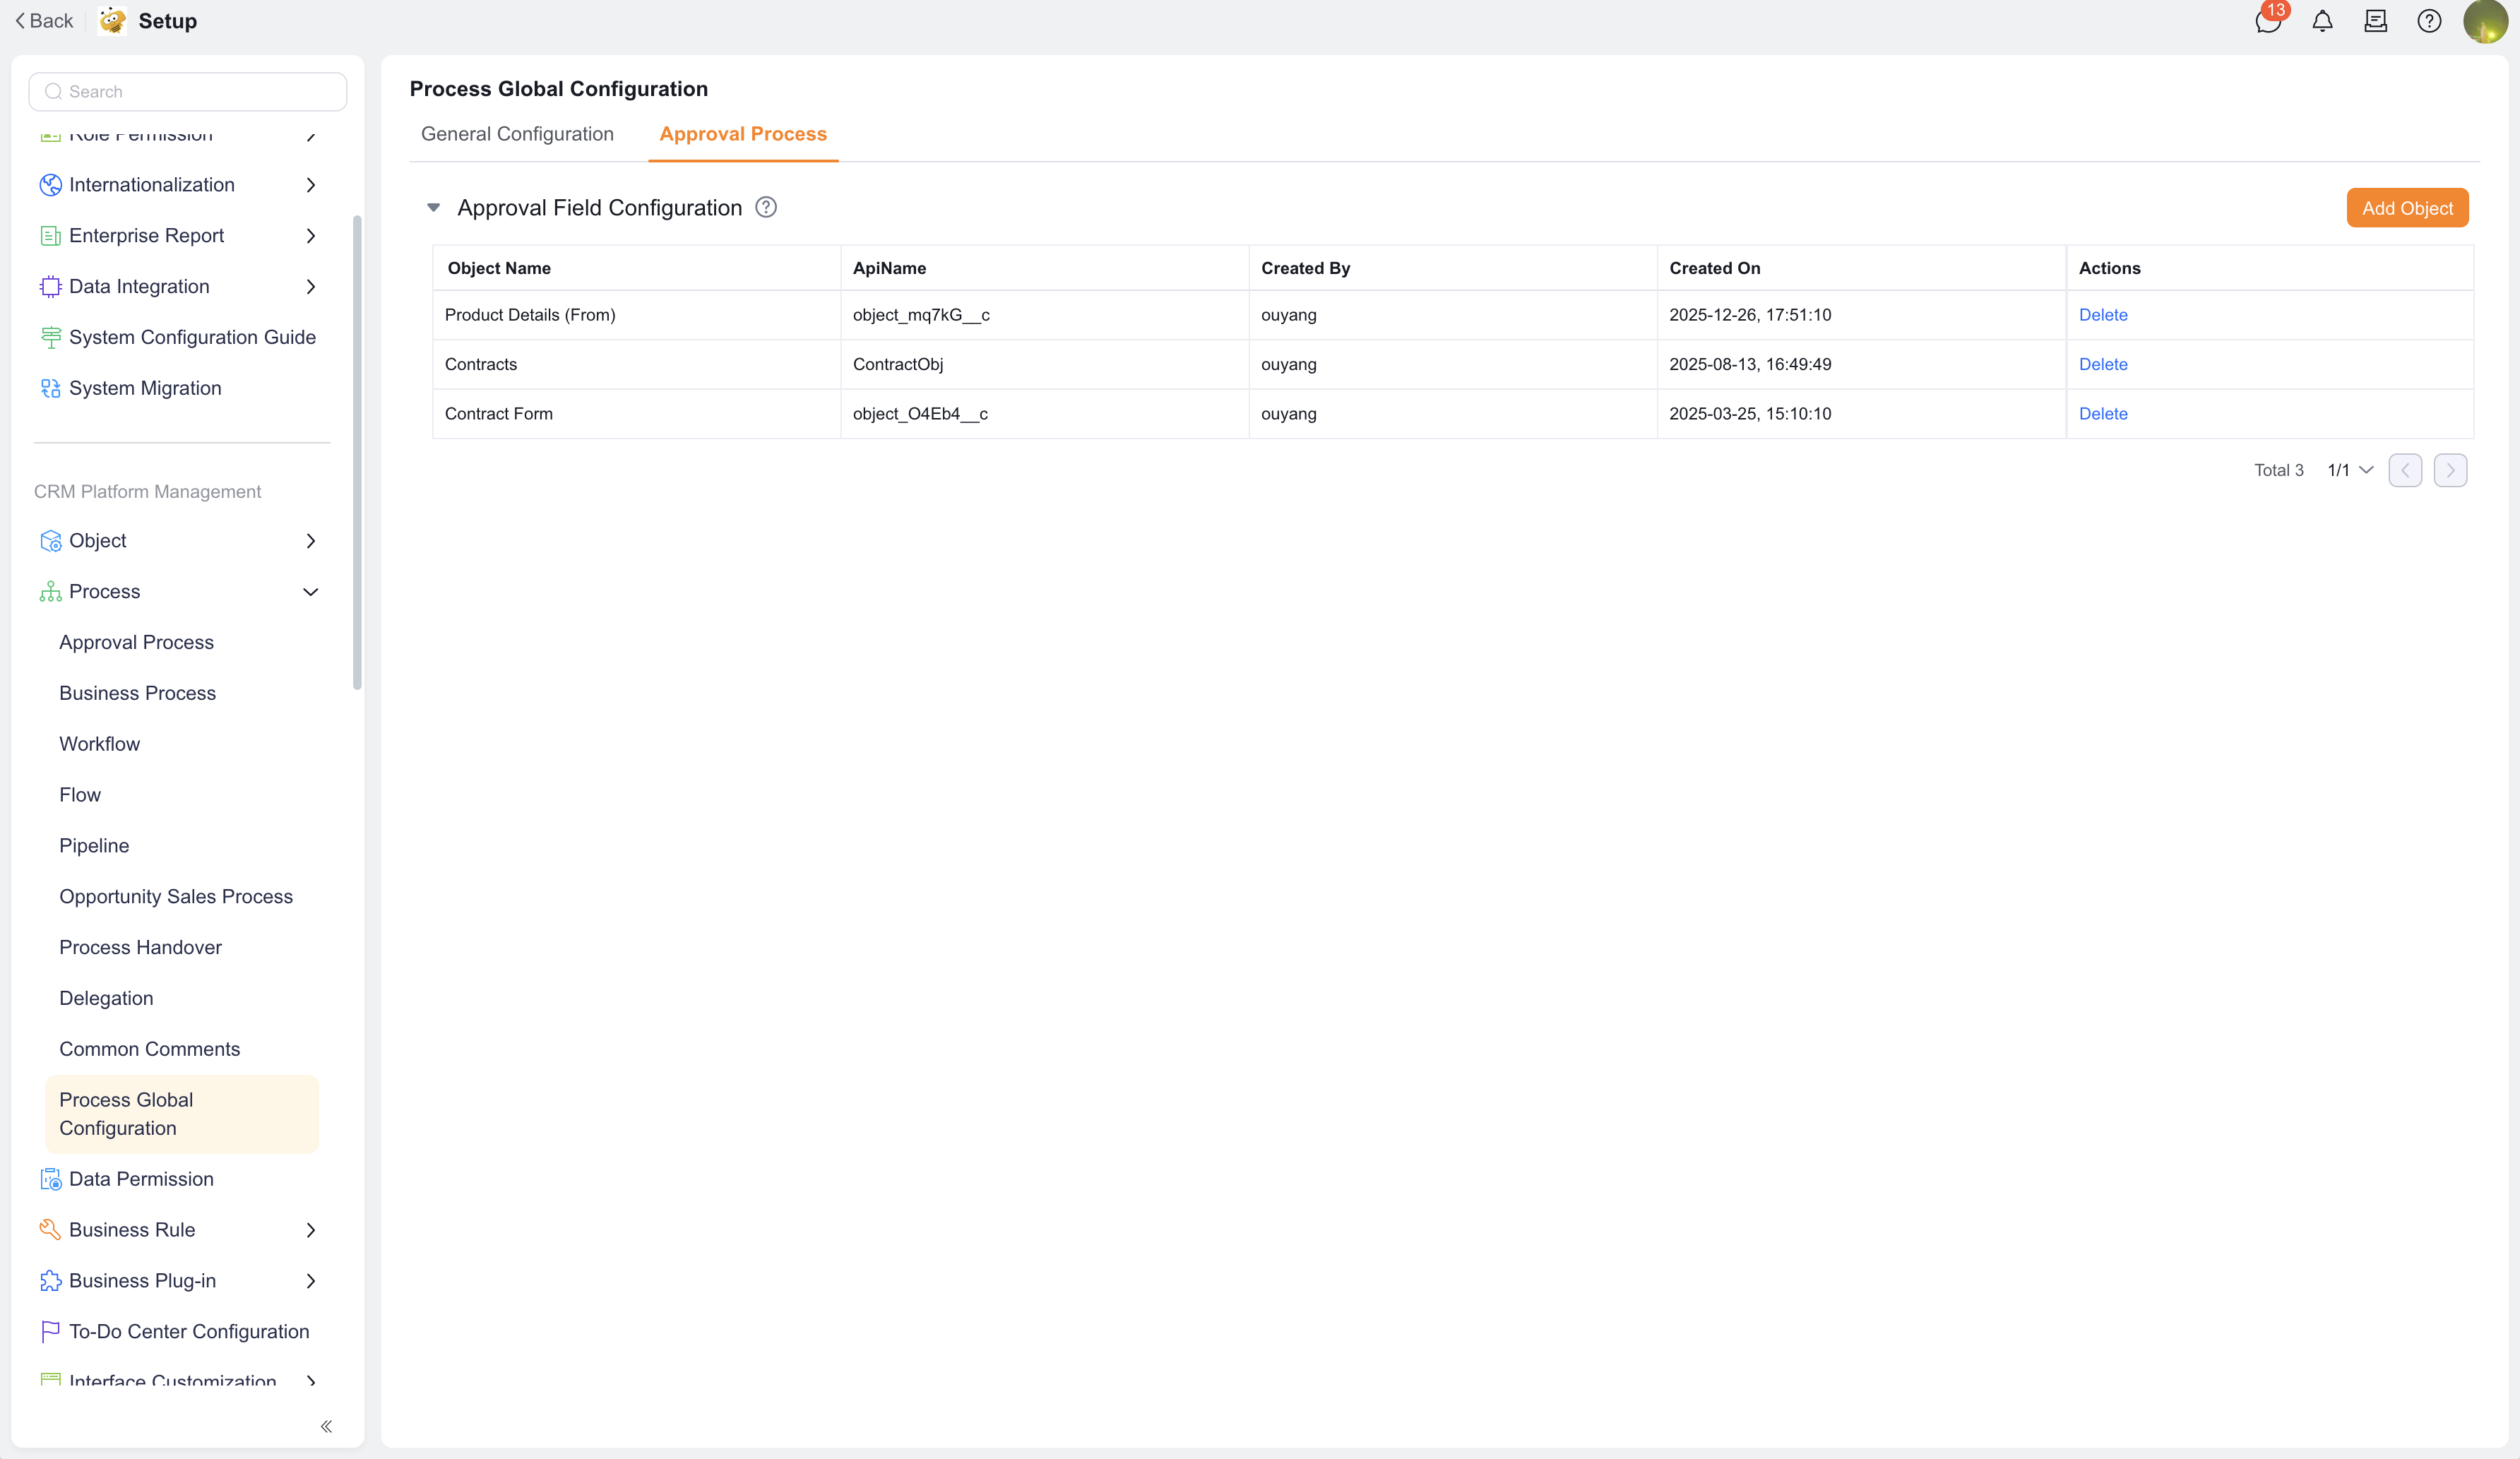This screenshot has height=1459, width=2520.
Task: Open To-Do Center Configuration in sidebar
Action: [189, 1332]
